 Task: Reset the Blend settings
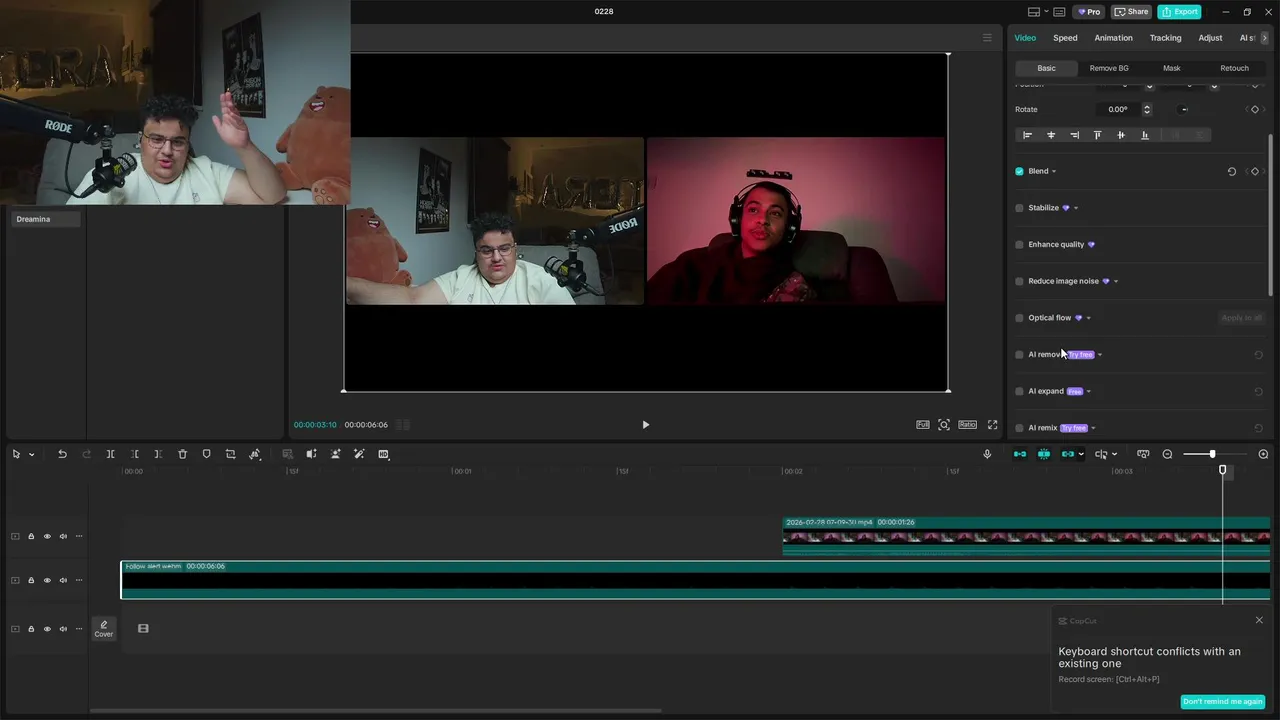tap(1232, 171)
